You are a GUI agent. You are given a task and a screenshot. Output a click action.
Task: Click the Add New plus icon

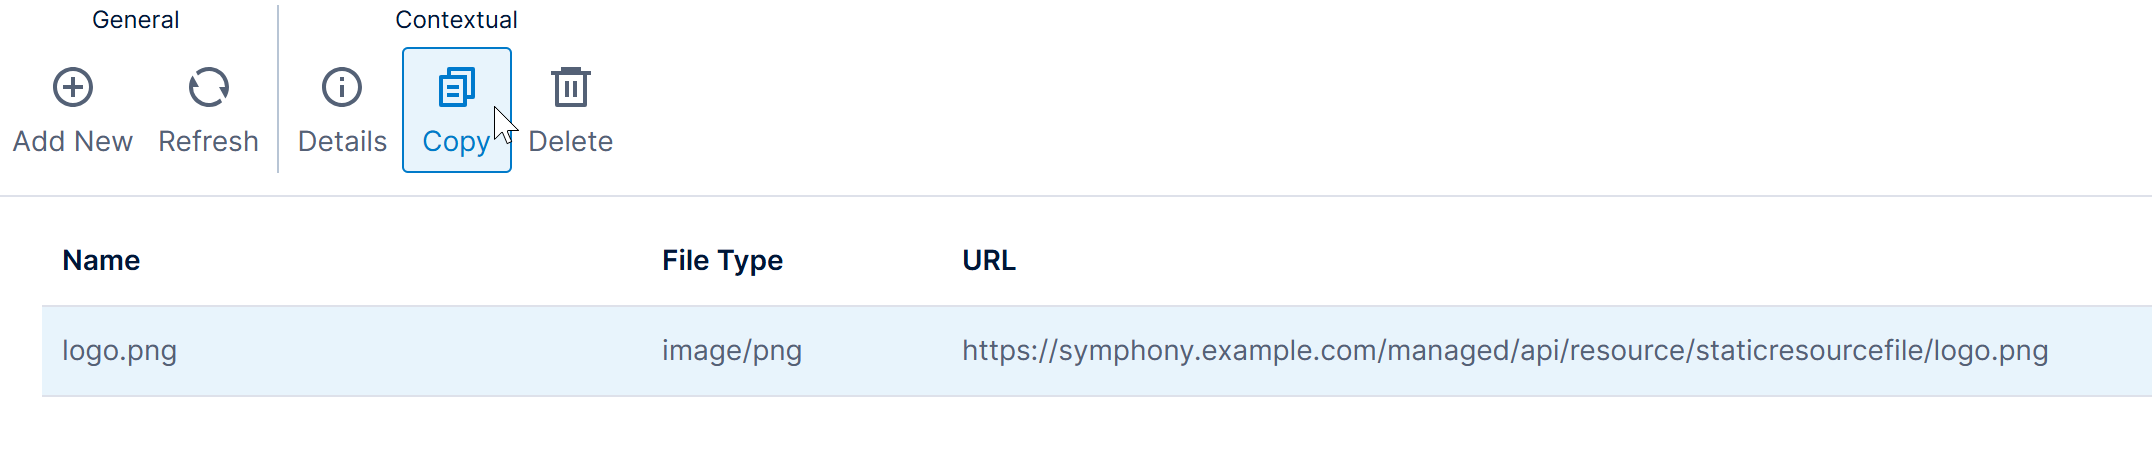pos(73,88)
